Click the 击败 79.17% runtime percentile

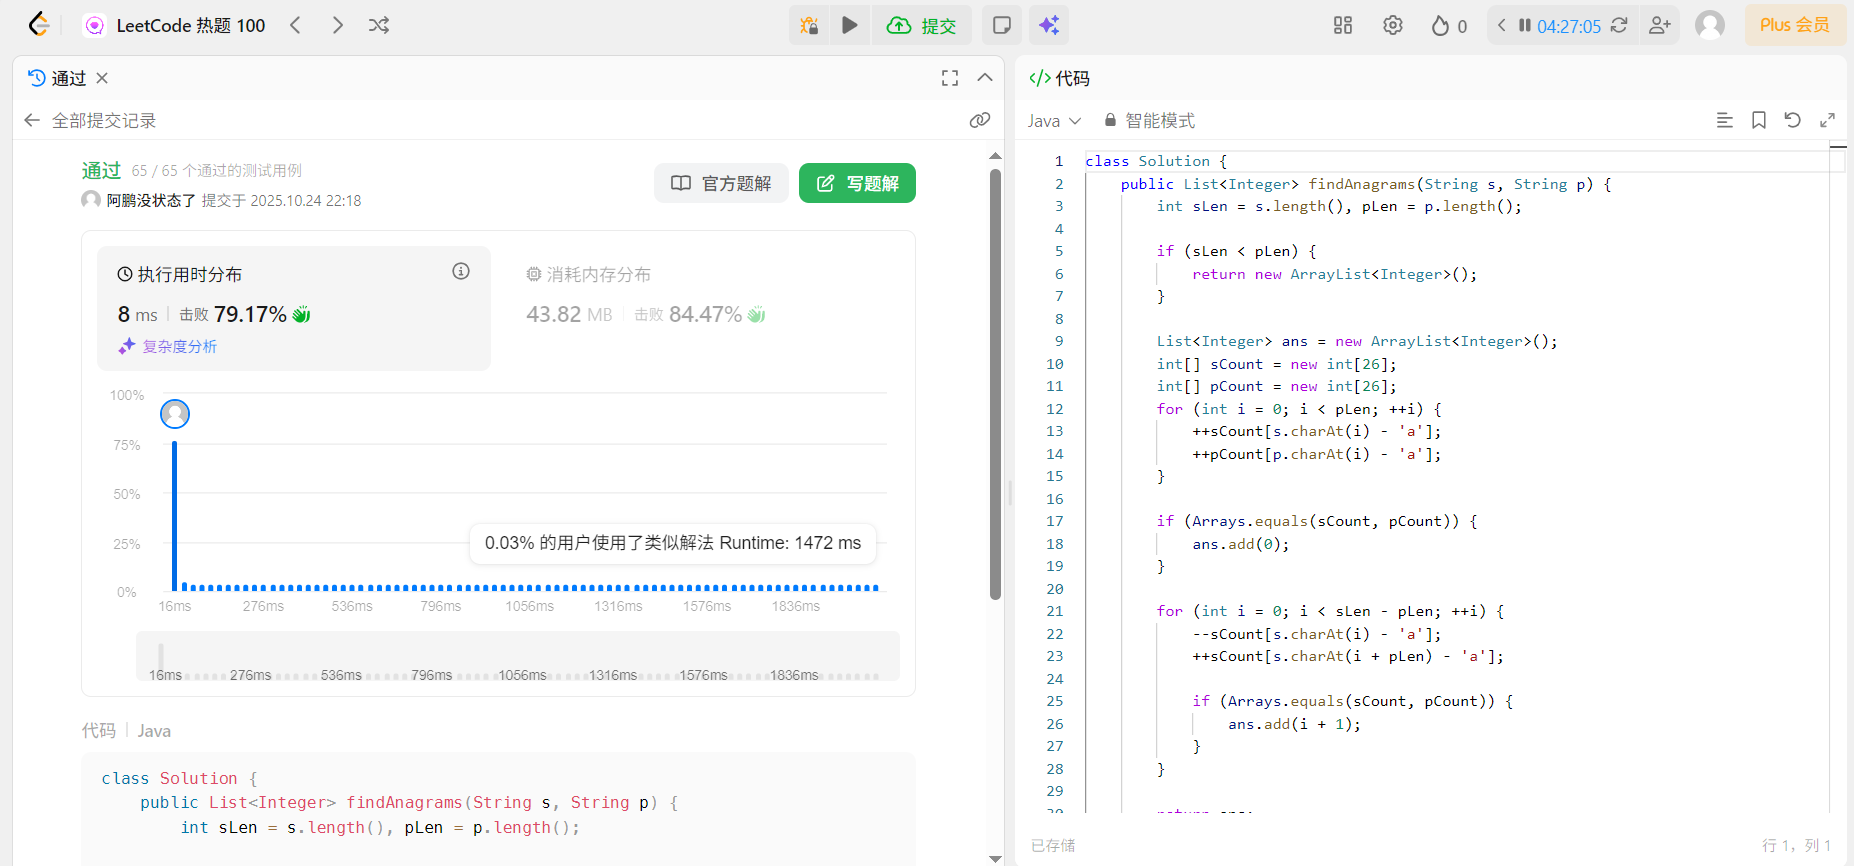tap(245, 314)
